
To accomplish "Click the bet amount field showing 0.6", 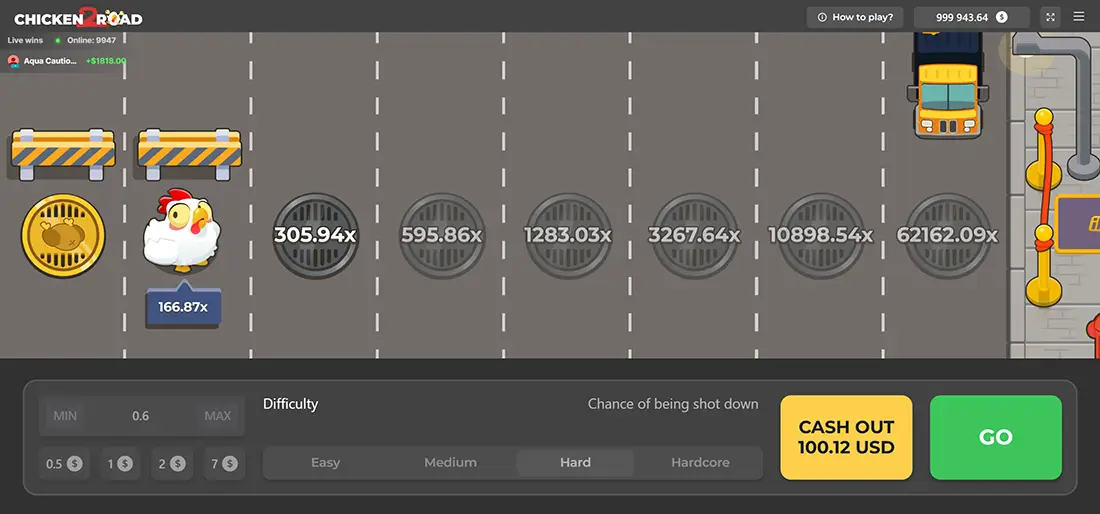I will [x=141, y=416].
